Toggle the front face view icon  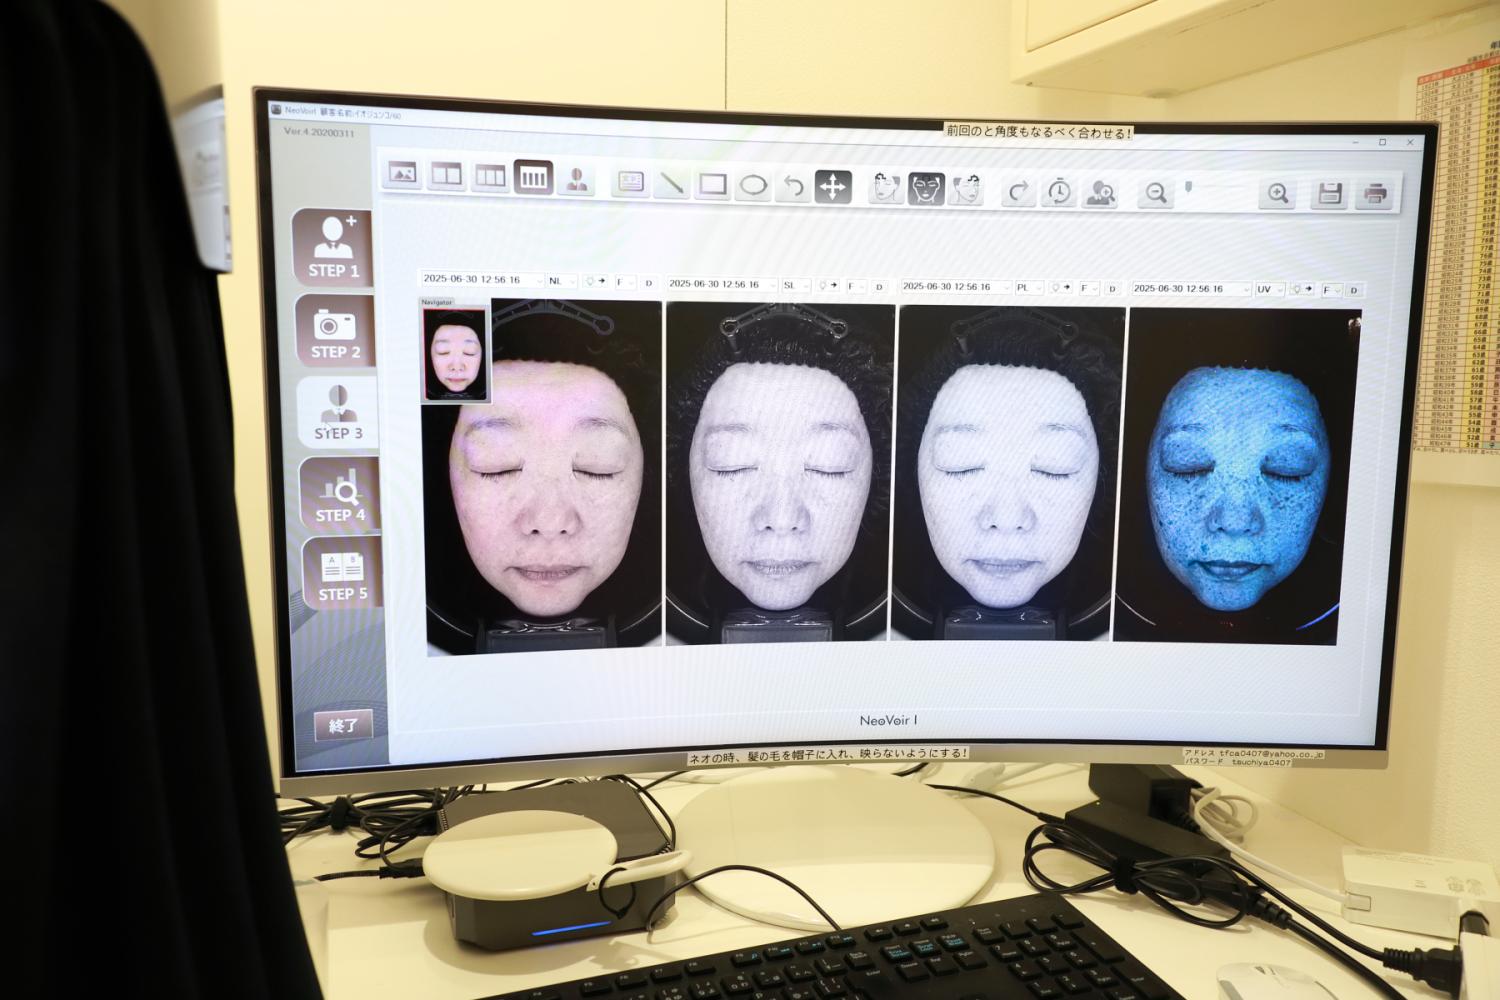click(x=926, y=188)
